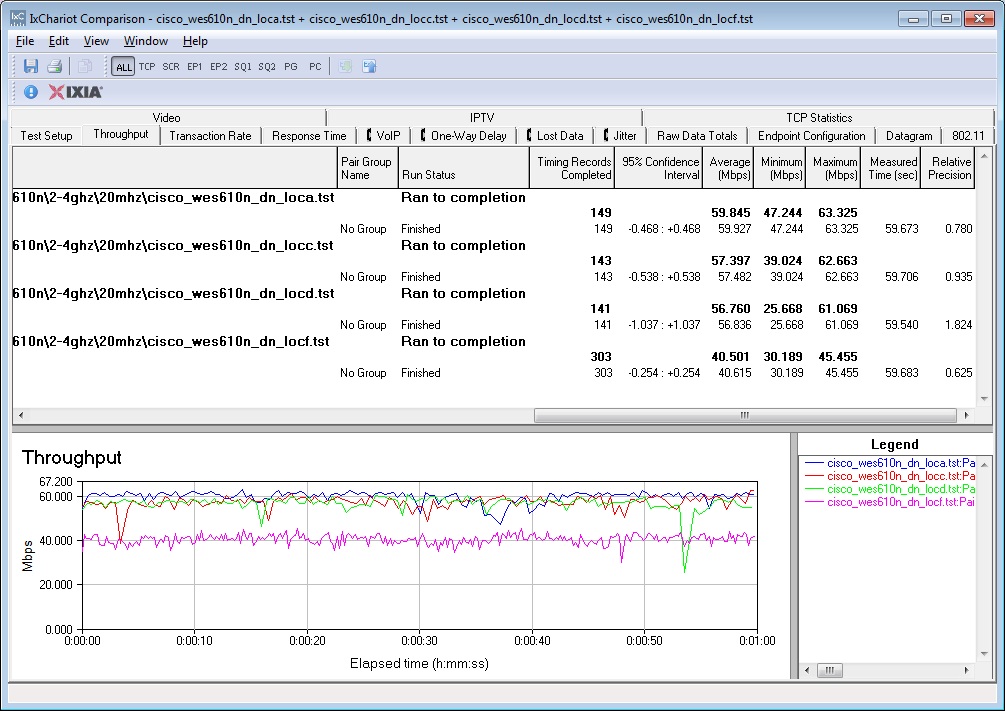Click the results table scroll-up arrow

(984, 156)
